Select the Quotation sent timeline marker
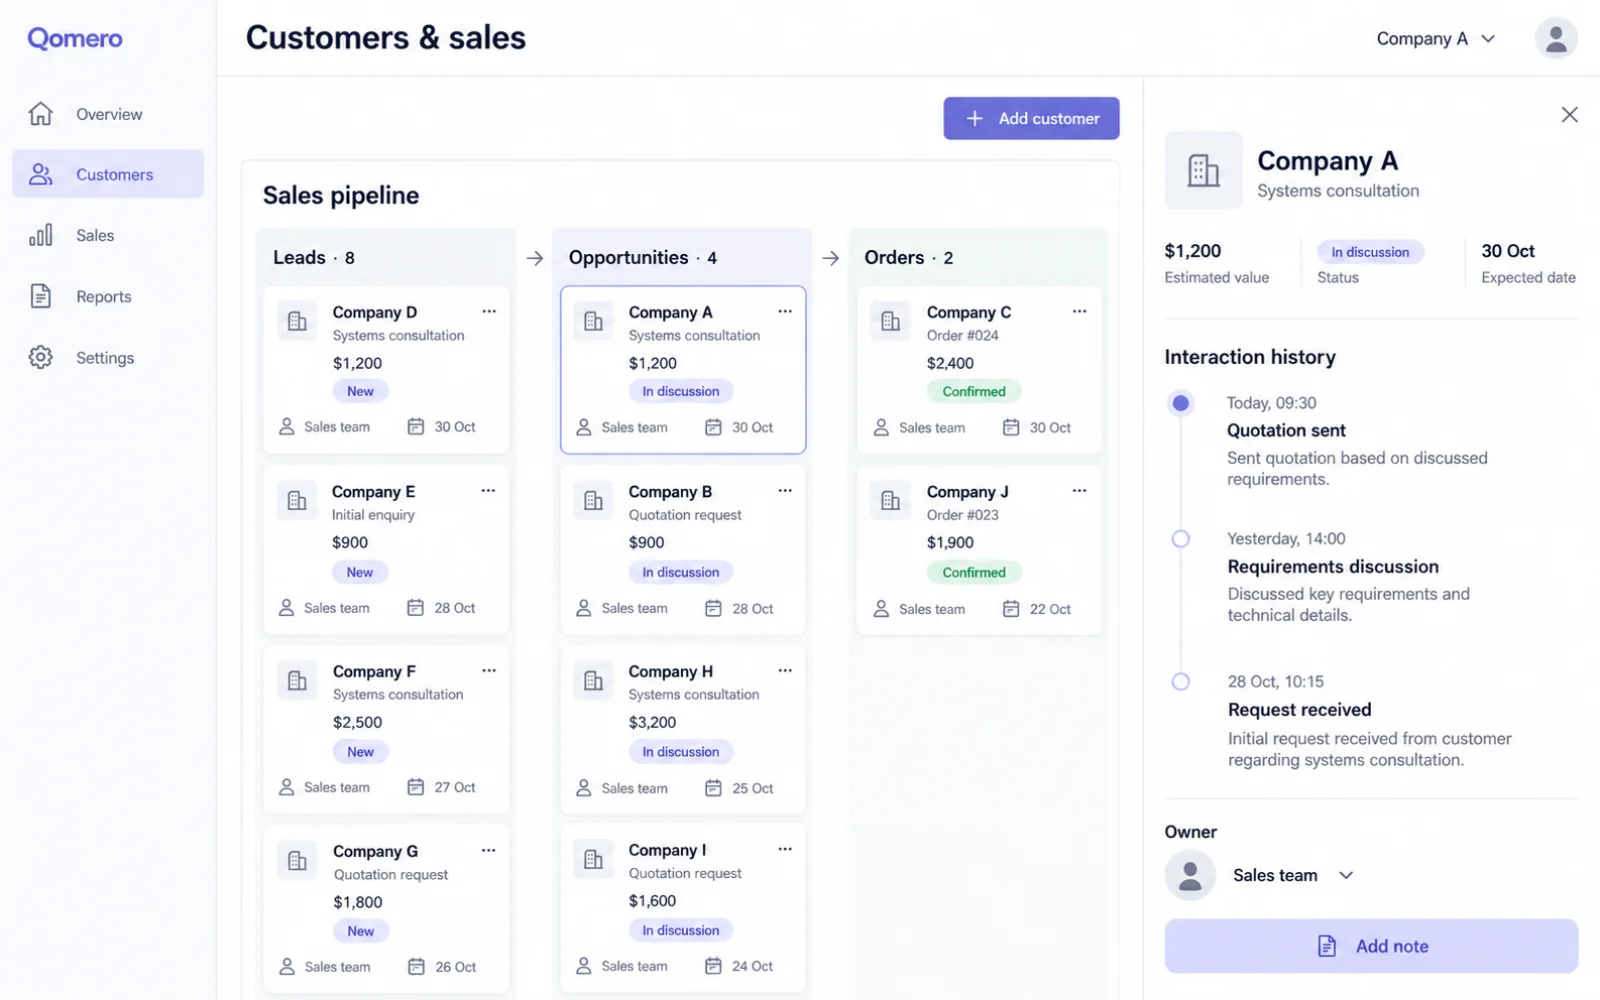Image resolution: width=1600 pixels, height=1000 pixels. [1181, 403]
